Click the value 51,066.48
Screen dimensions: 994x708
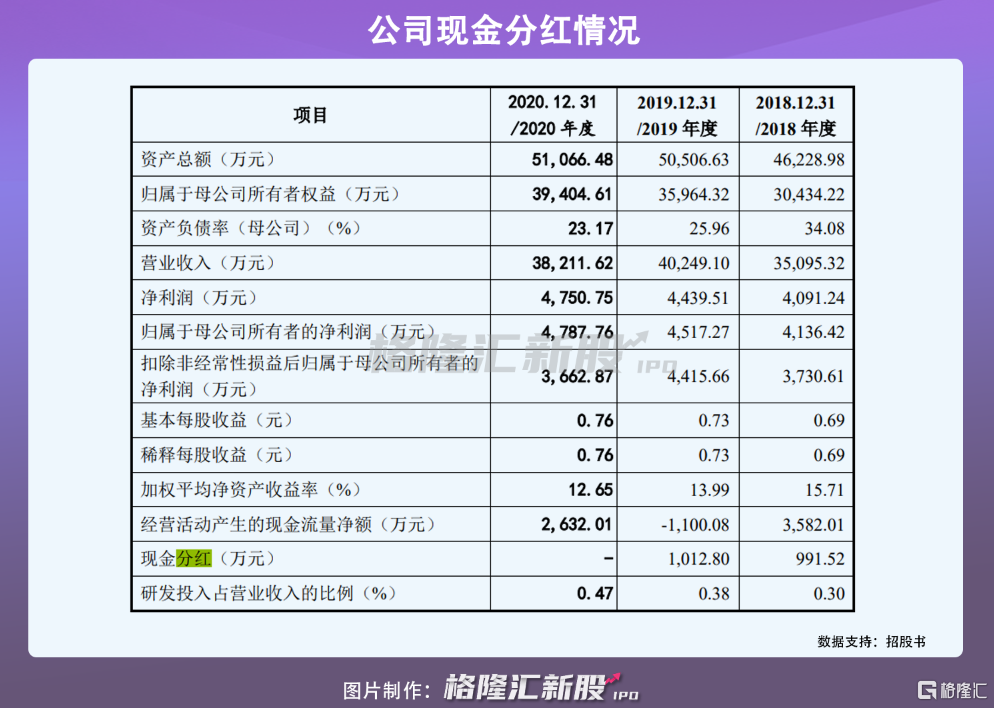pyautogui.click(x=572, y=159)
